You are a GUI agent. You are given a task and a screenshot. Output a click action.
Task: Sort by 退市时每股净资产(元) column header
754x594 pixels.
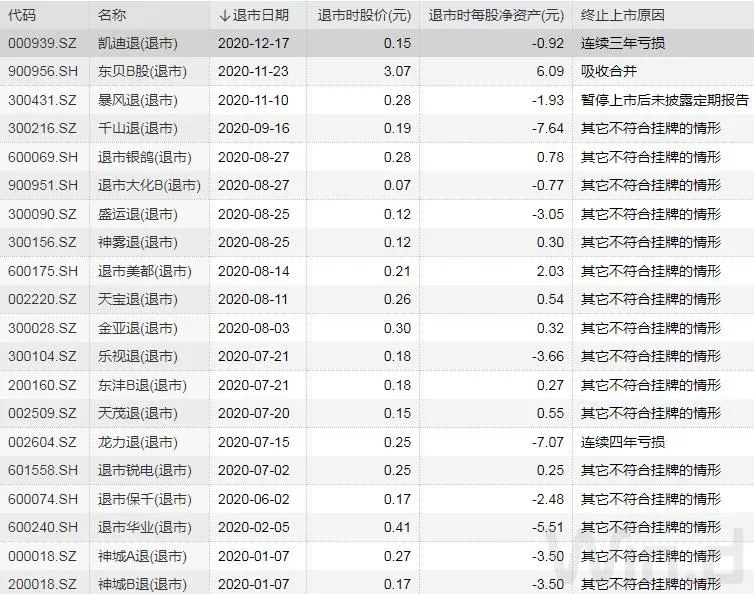[496, 15]
